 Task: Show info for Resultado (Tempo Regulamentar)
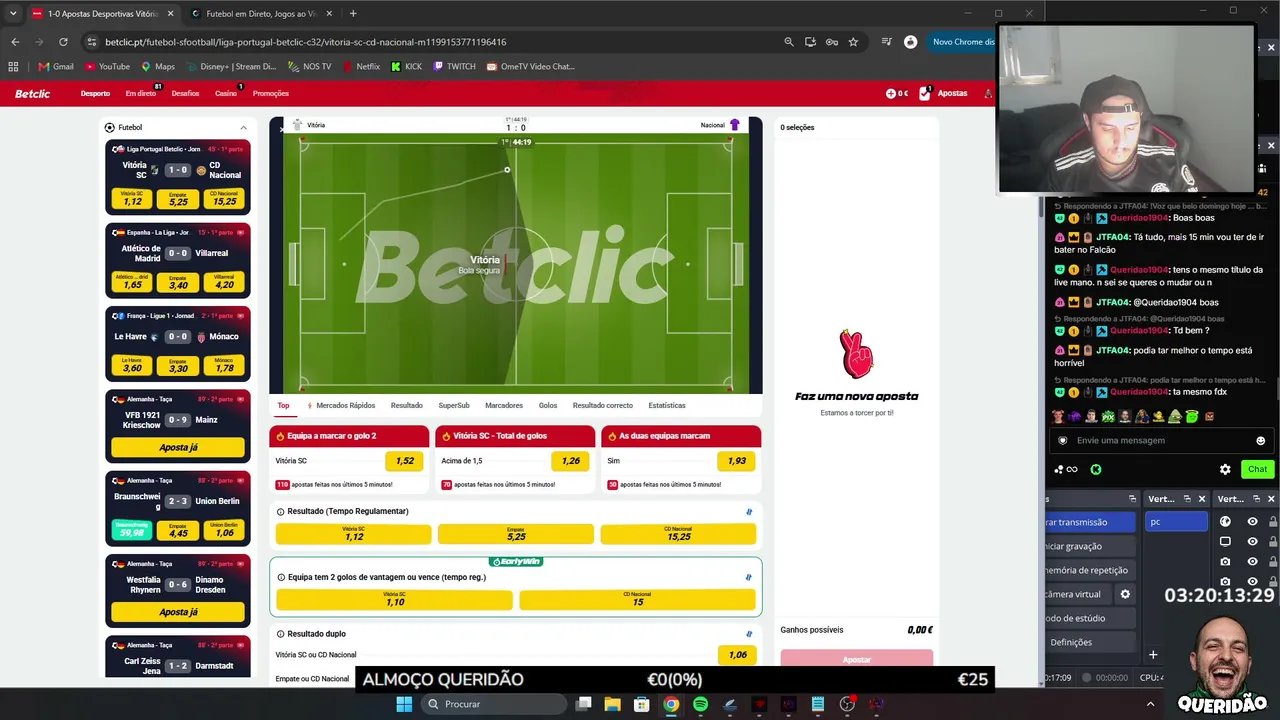click(x=280, y=511)
